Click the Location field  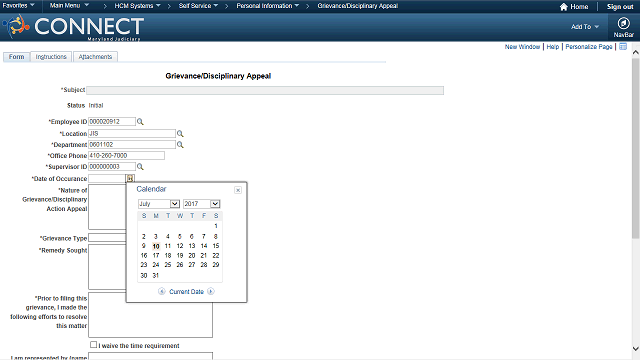pyautogui.click(x=132, y=133)
